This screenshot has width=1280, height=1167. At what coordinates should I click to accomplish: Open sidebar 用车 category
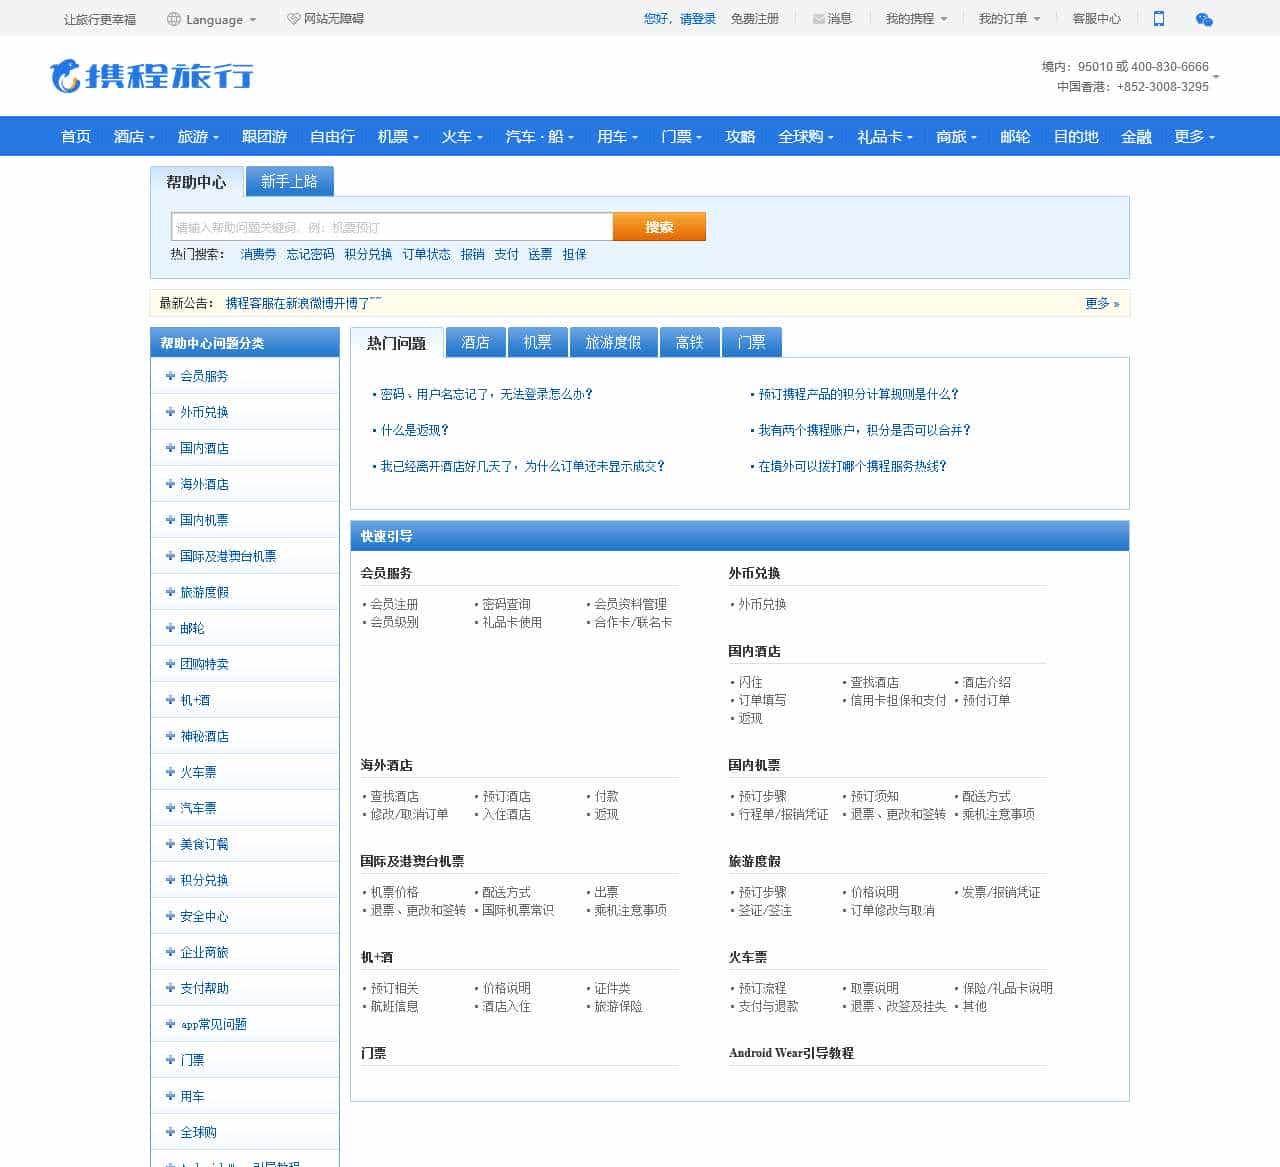[192, 1096]
